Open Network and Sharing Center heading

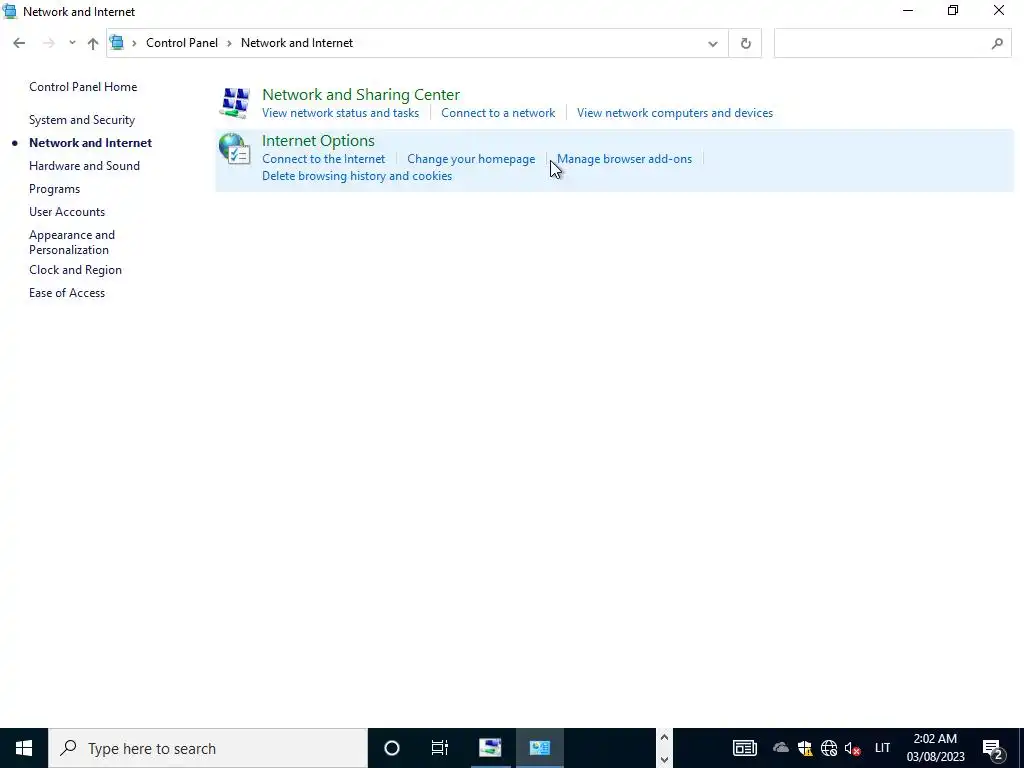pos(360,95)
